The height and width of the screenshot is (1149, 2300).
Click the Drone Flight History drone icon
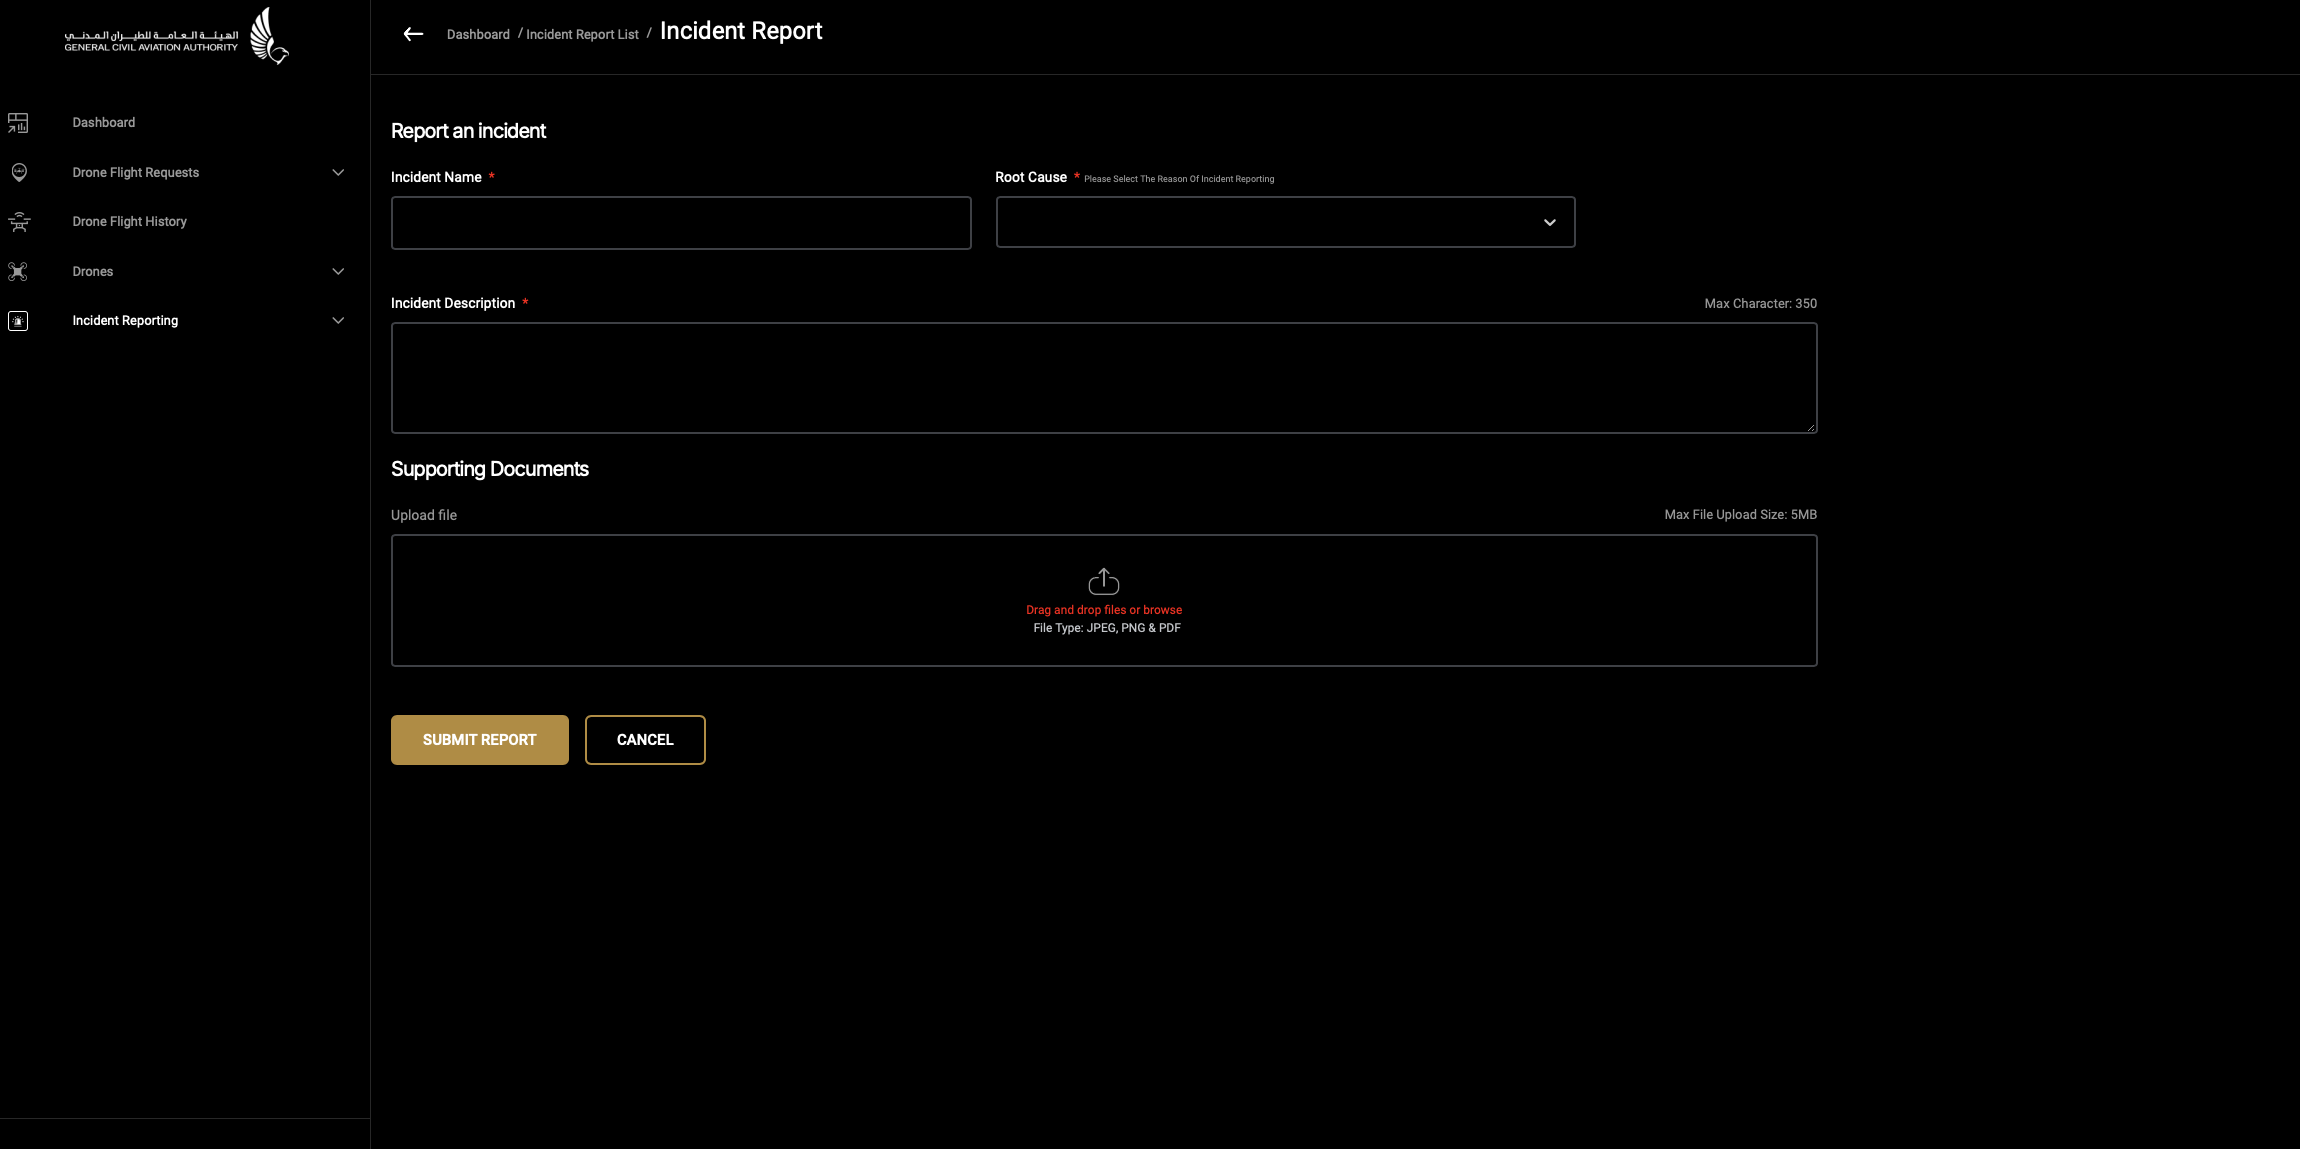click(18, 222)
